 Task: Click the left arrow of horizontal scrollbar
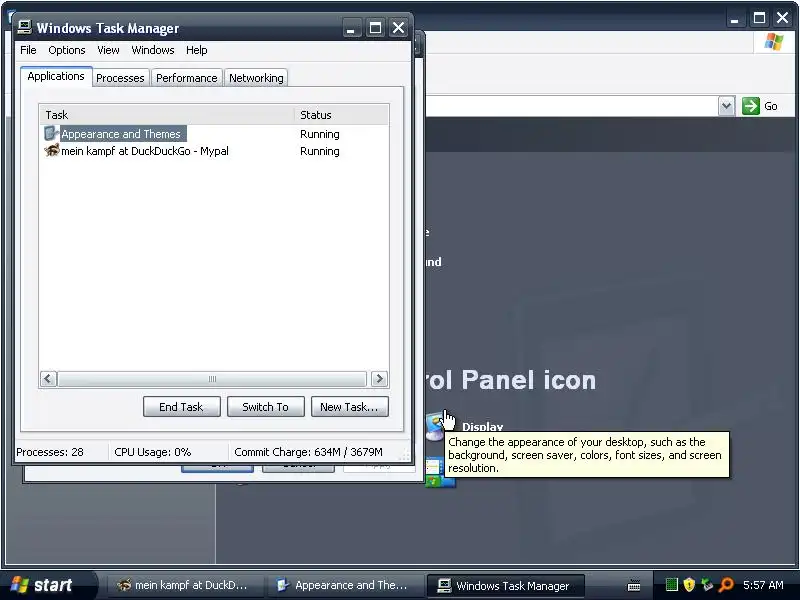click(48, 379)
